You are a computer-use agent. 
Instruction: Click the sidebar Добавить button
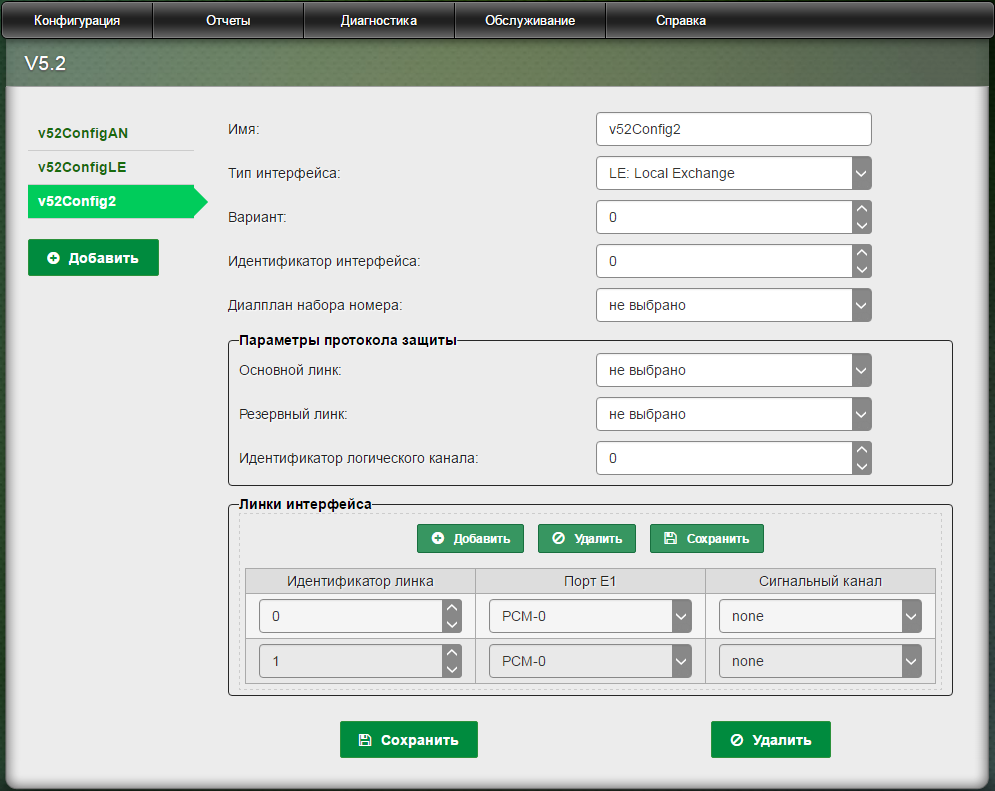pyautogui.click(x=93, y=258)
